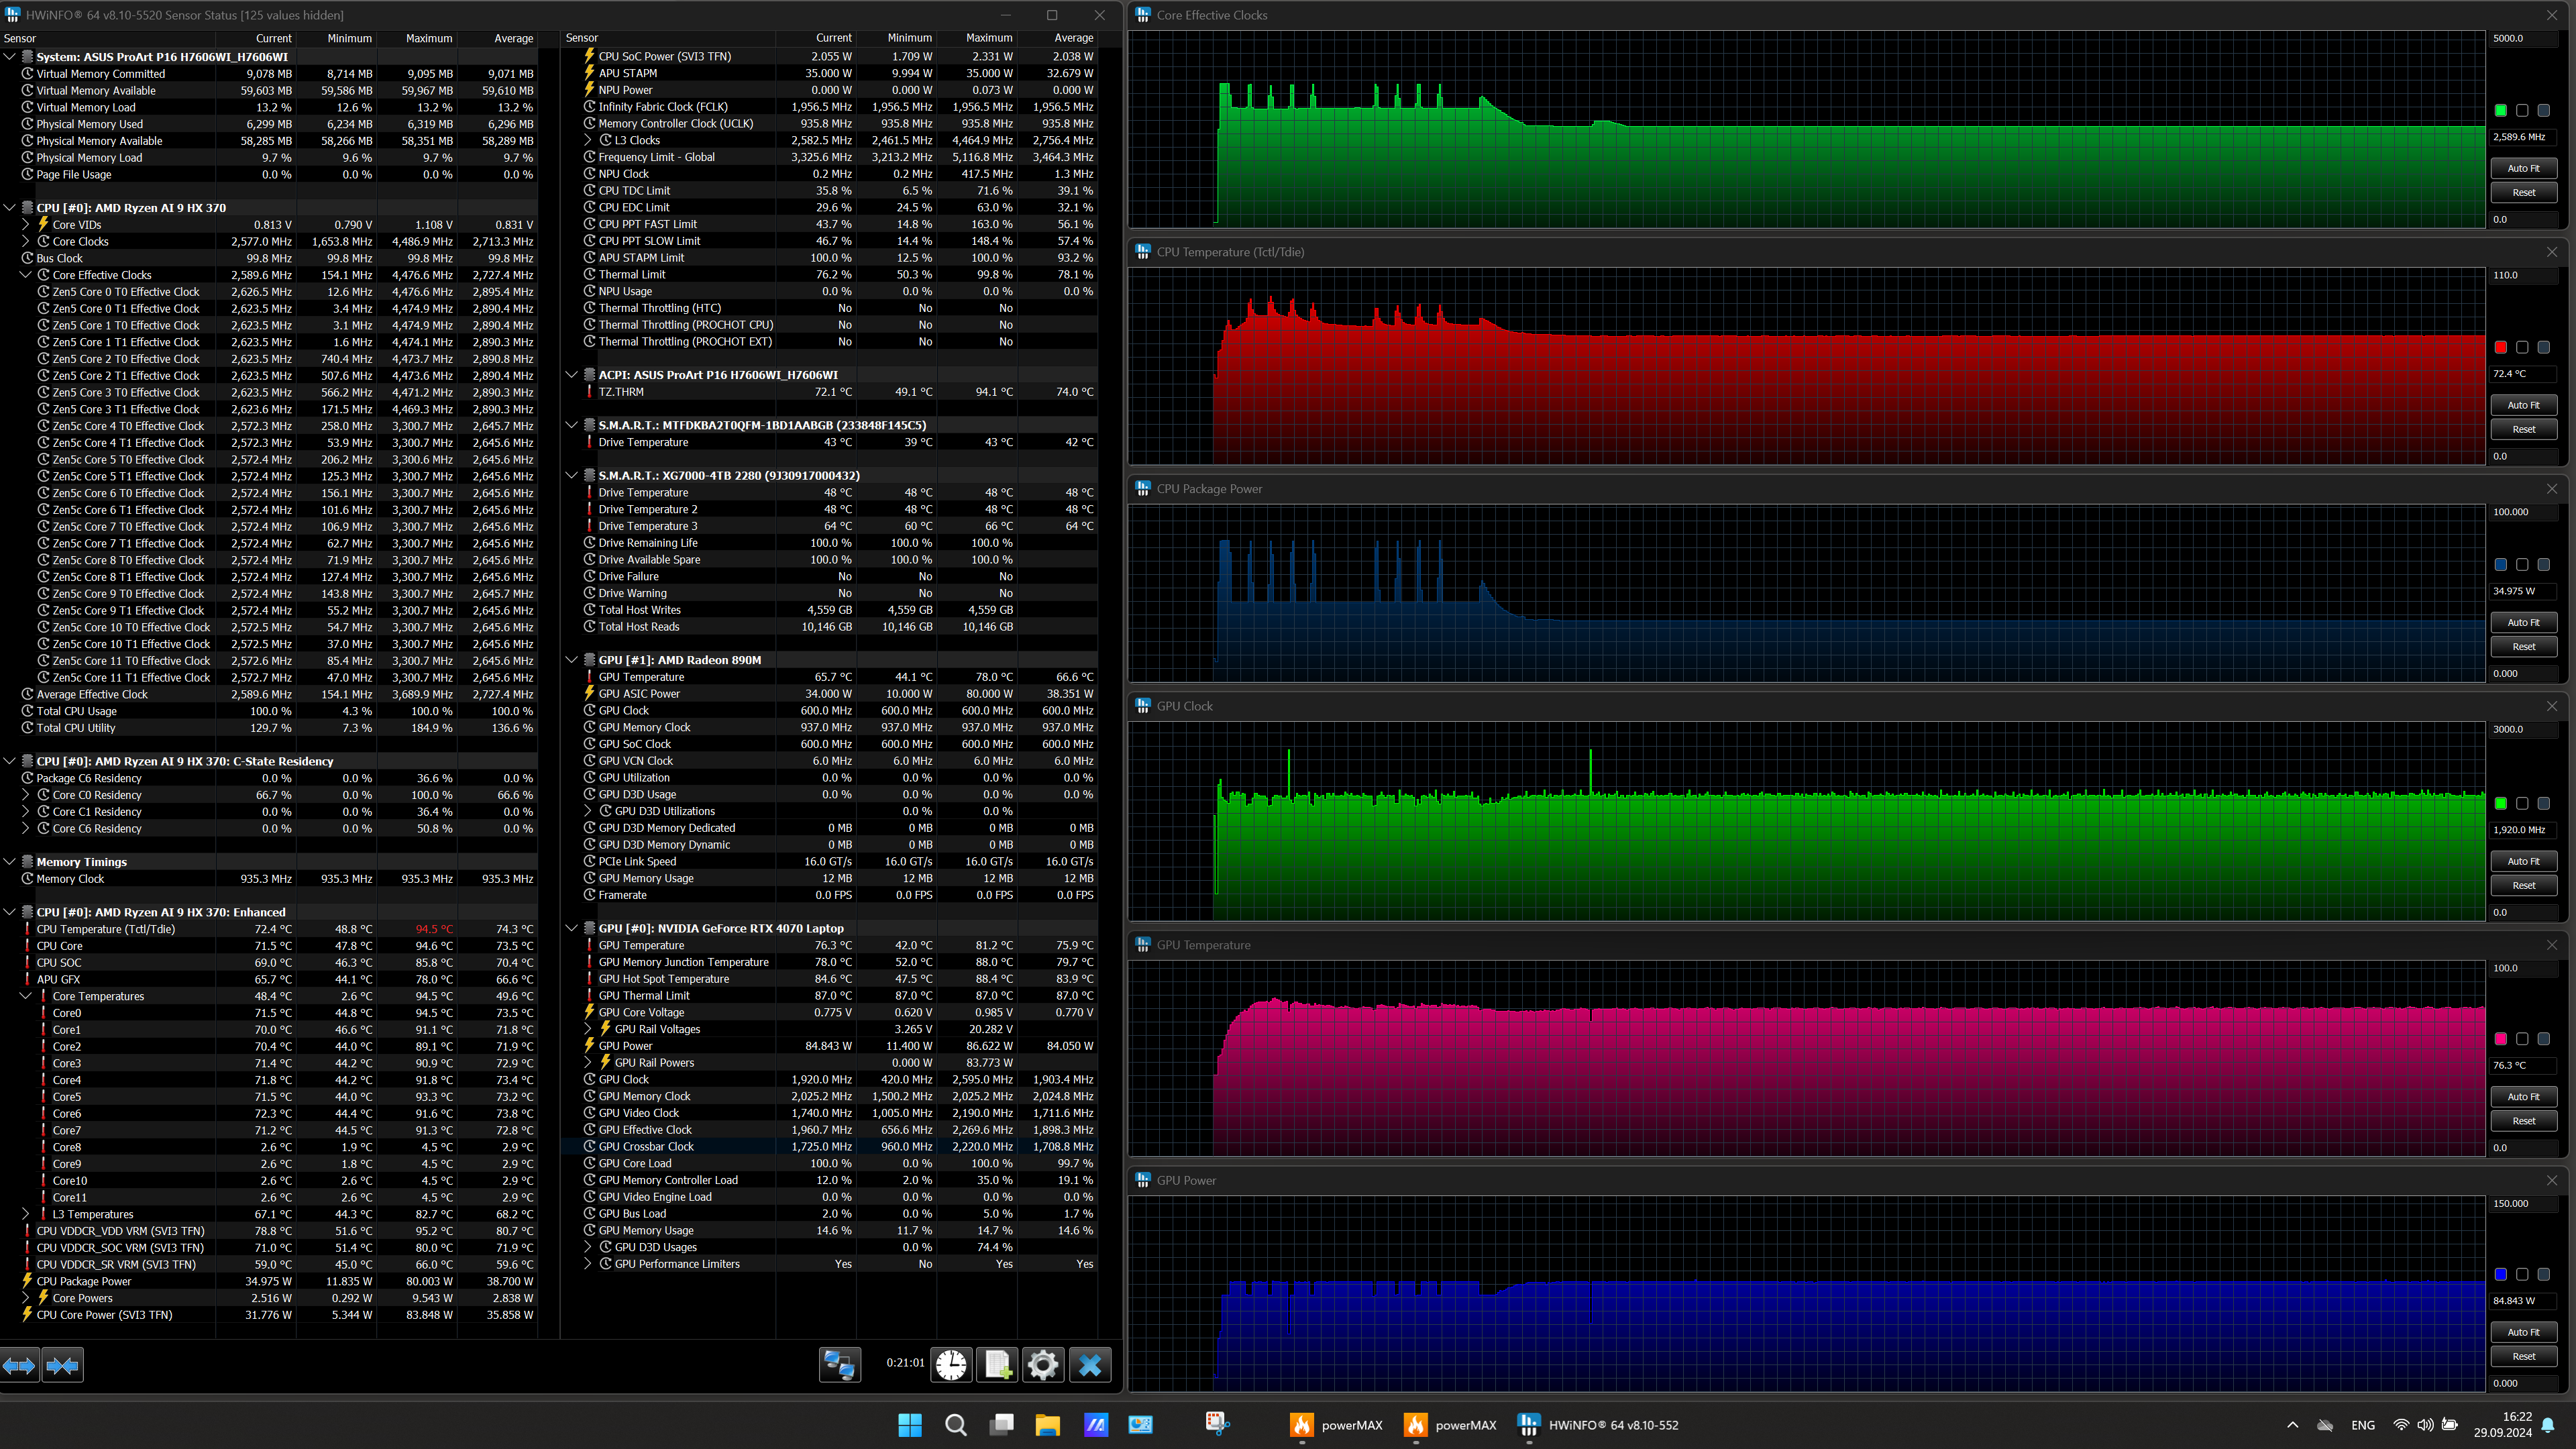Toggle the middle checkbox in CPU Temperature graph
Viewport: 2576px width, 1449px height.
tap(2522, 348)
